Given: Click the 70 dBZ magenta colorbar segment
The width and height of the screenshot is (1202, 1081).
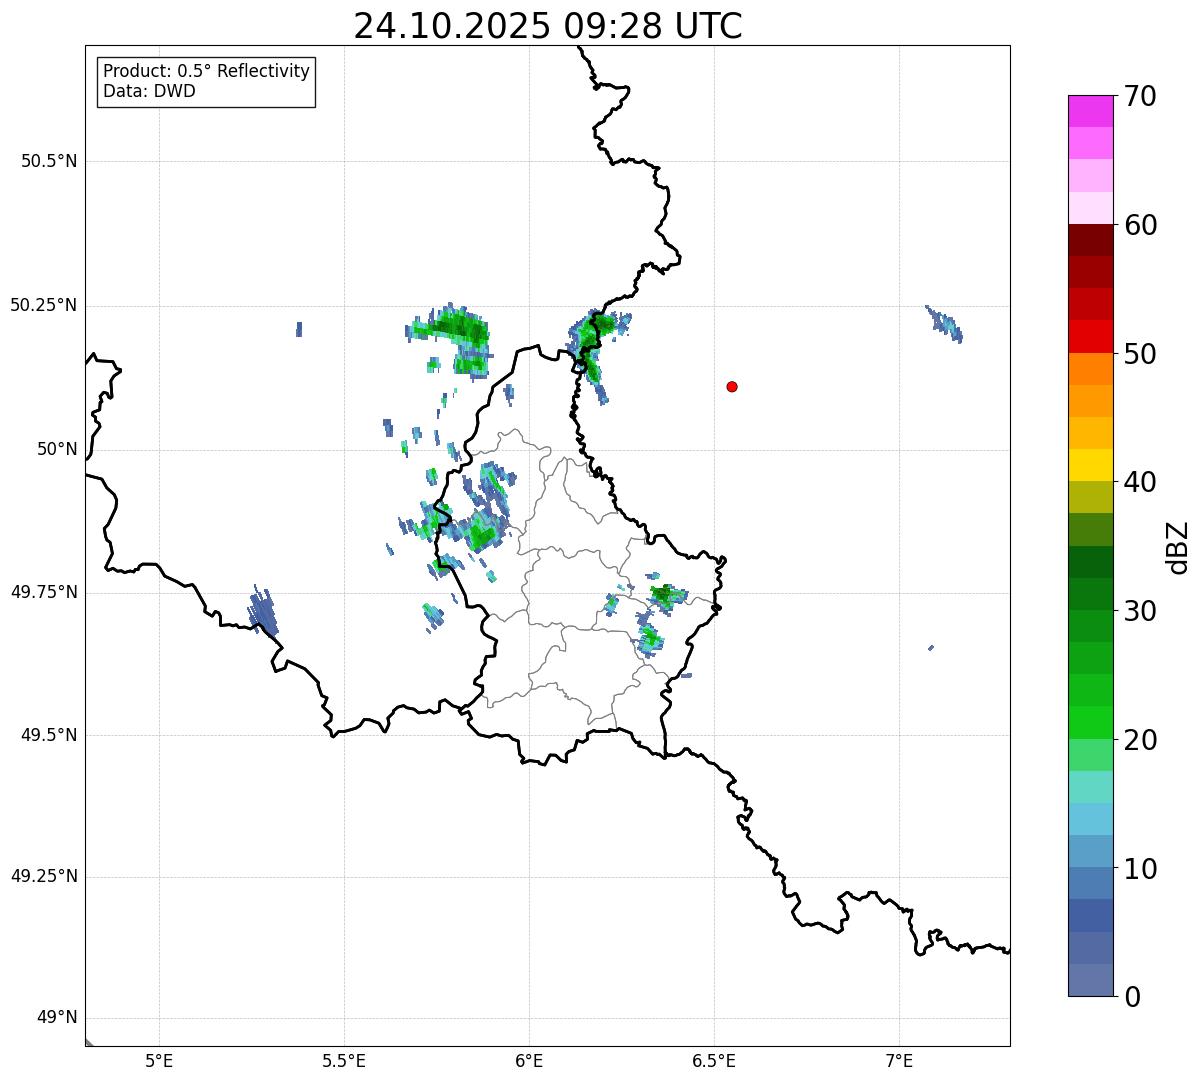Looking at the screenshot, I should tap(1090, 111).
